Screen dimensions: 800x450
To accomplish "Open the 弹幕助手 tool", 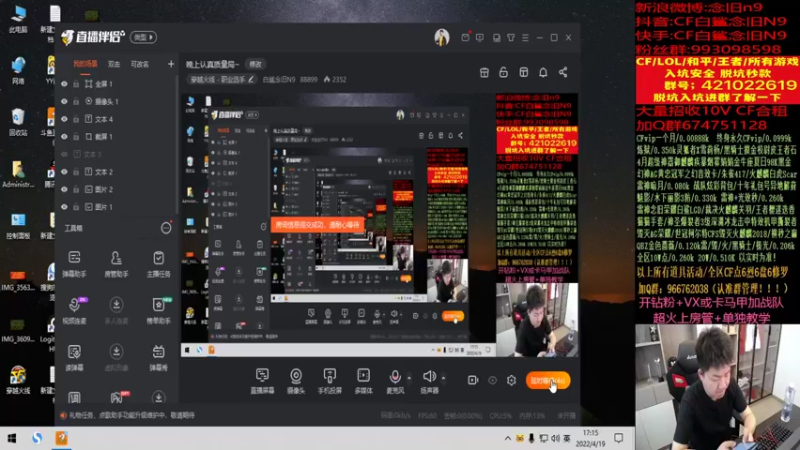I will tap(74, 264).
